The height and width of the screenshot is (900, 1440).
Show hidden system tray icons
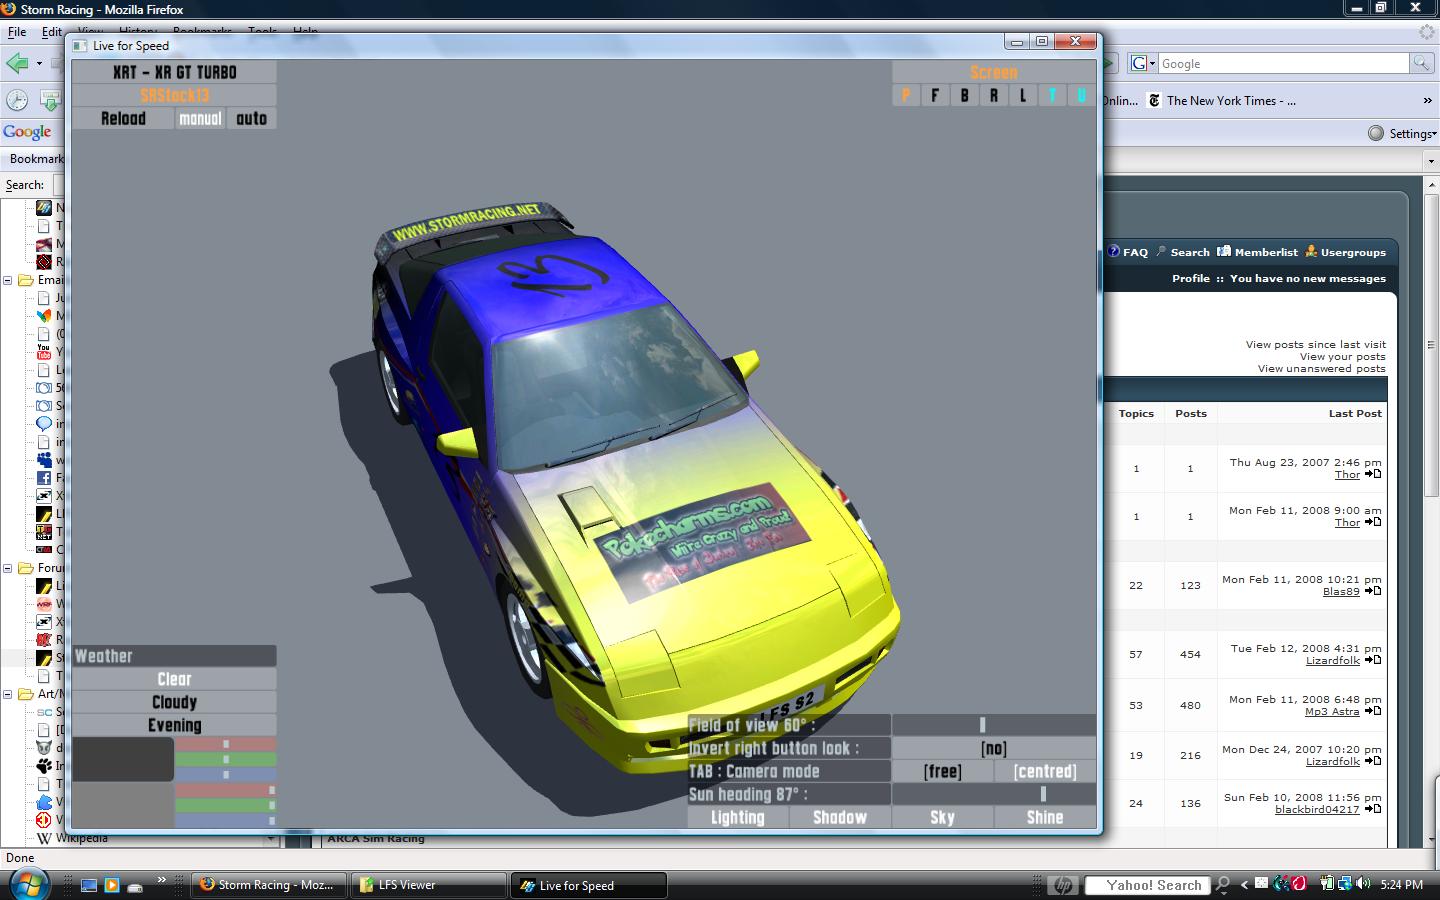1244,884
